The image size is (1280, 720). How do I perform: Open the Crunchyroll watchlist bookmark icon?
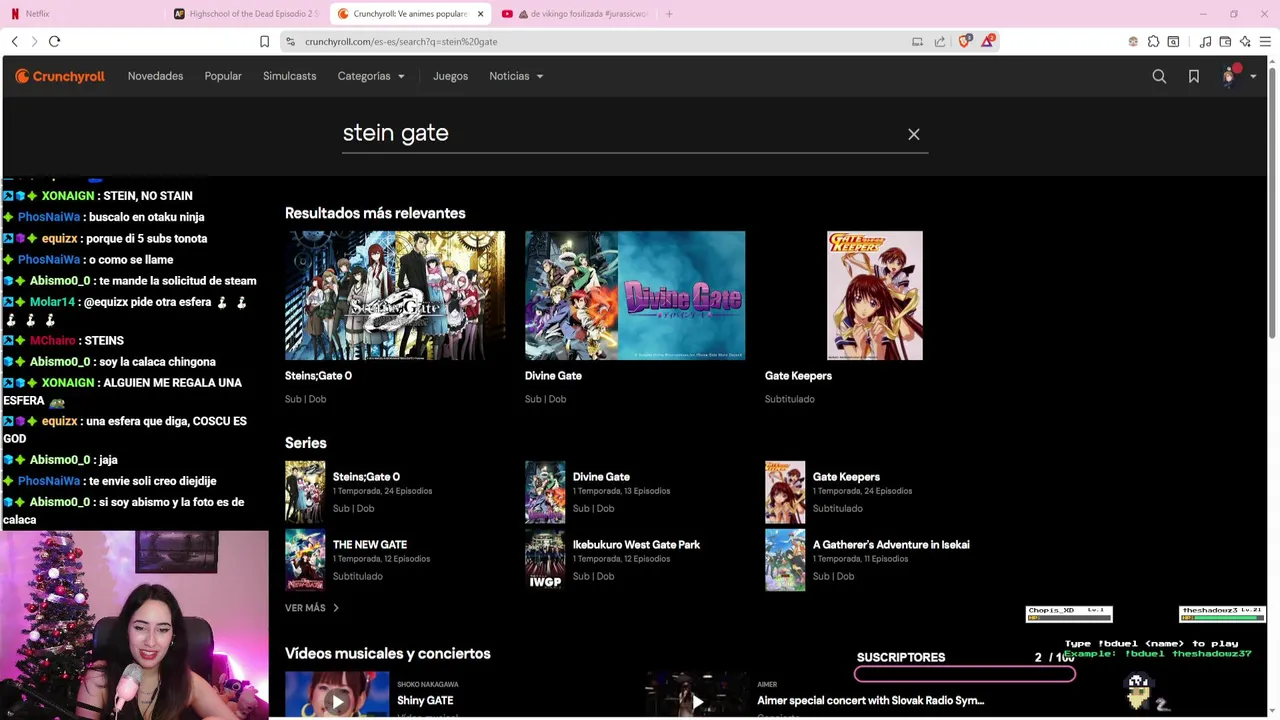tap(1194, 76)
